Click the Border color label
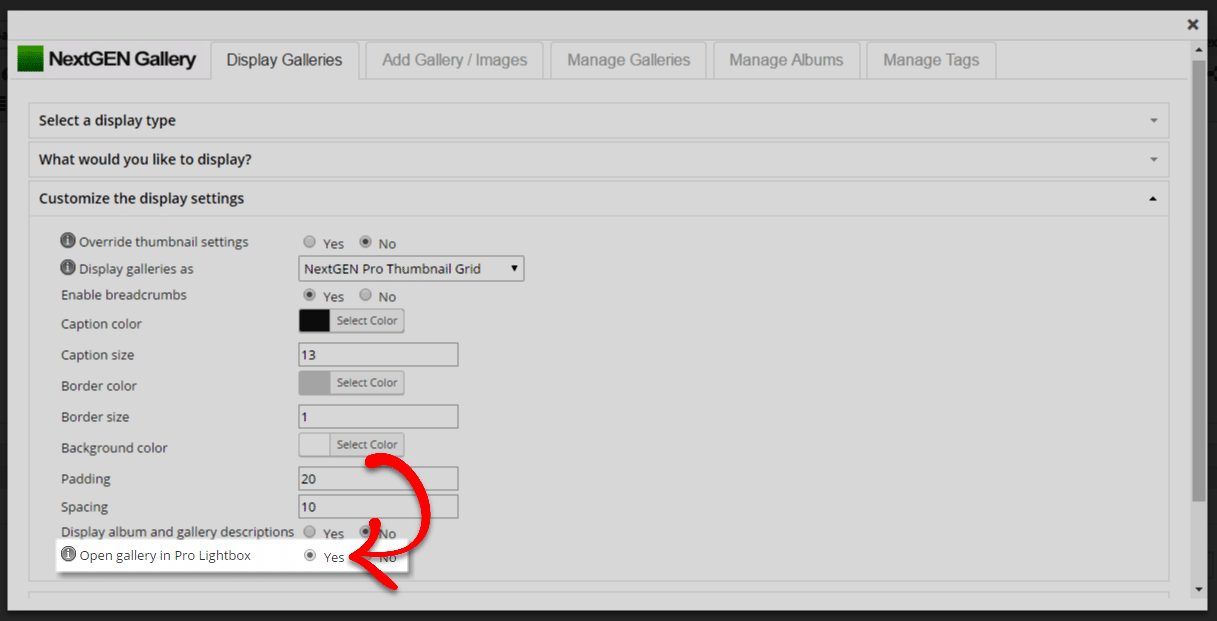 pyautogui.click(x=99, y=386)
